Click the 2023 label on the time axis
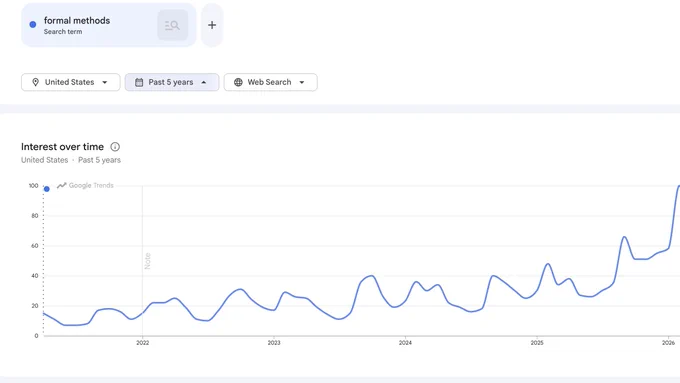The image size is (680, 383). coord(274,343)
